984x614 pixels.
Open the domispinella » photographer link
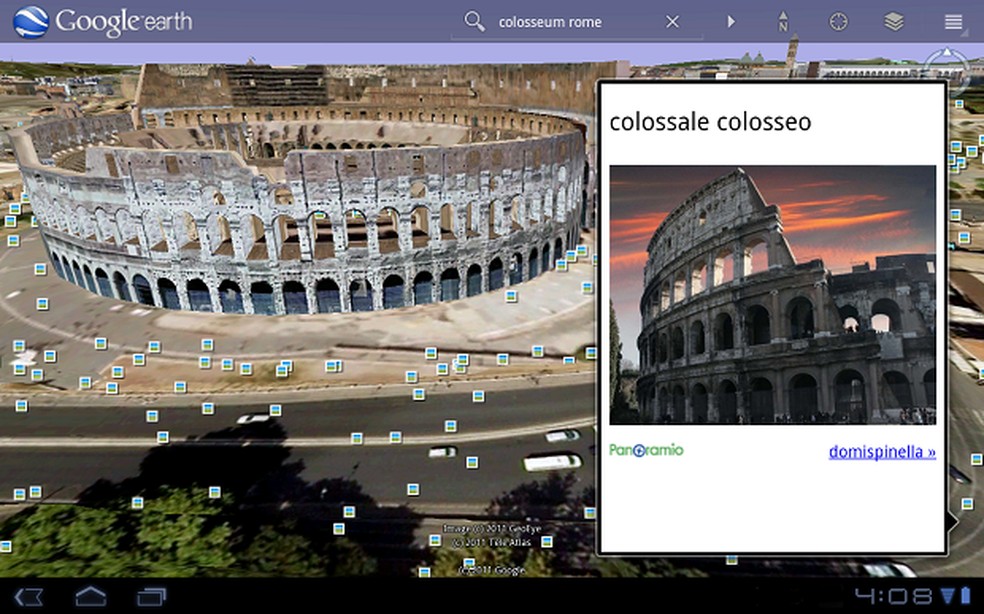pyautogui.click(x=881, y=451)
